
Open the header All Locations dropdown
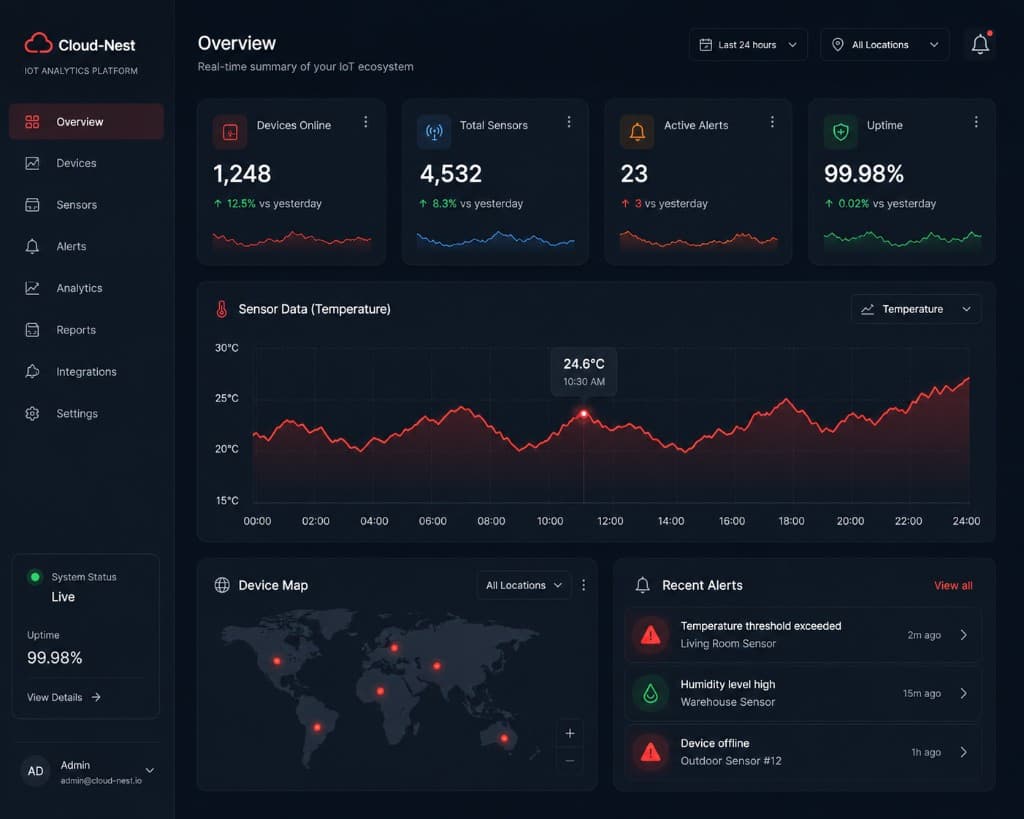pos(885,44)
